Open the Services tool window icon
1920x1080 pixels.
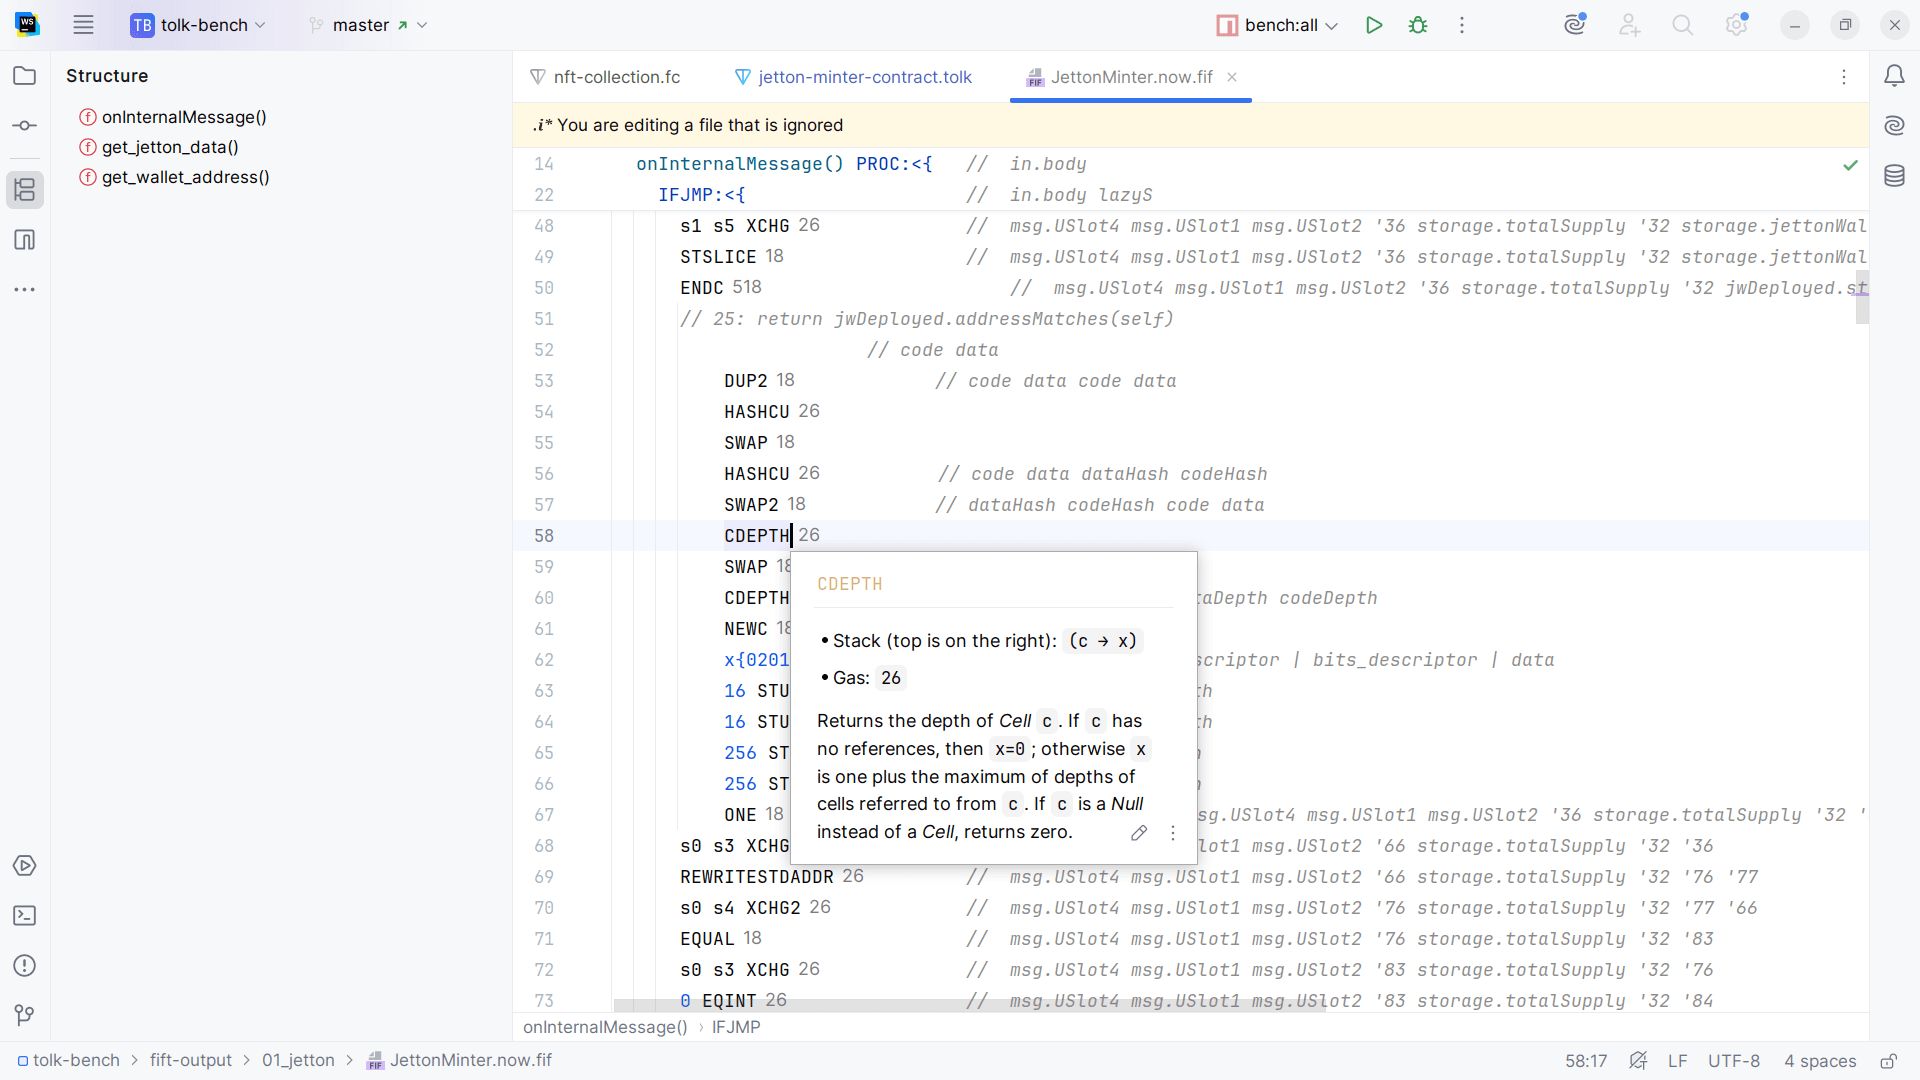coord(25,866)
